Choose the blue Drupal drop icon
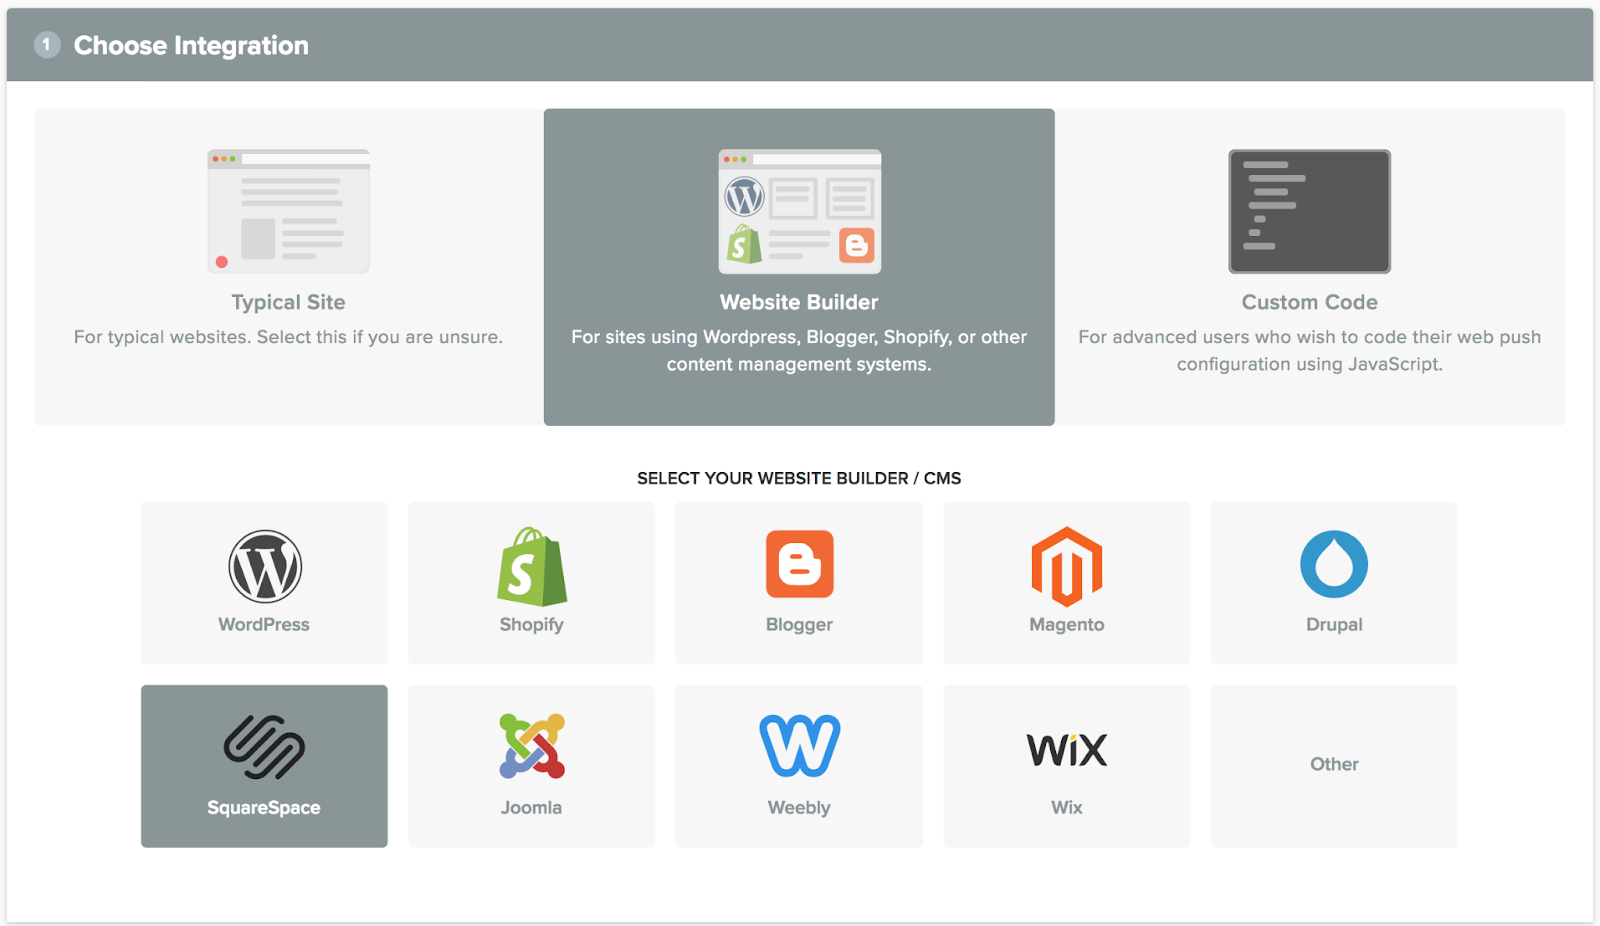1600x926 pixels. pos(1334,564)
